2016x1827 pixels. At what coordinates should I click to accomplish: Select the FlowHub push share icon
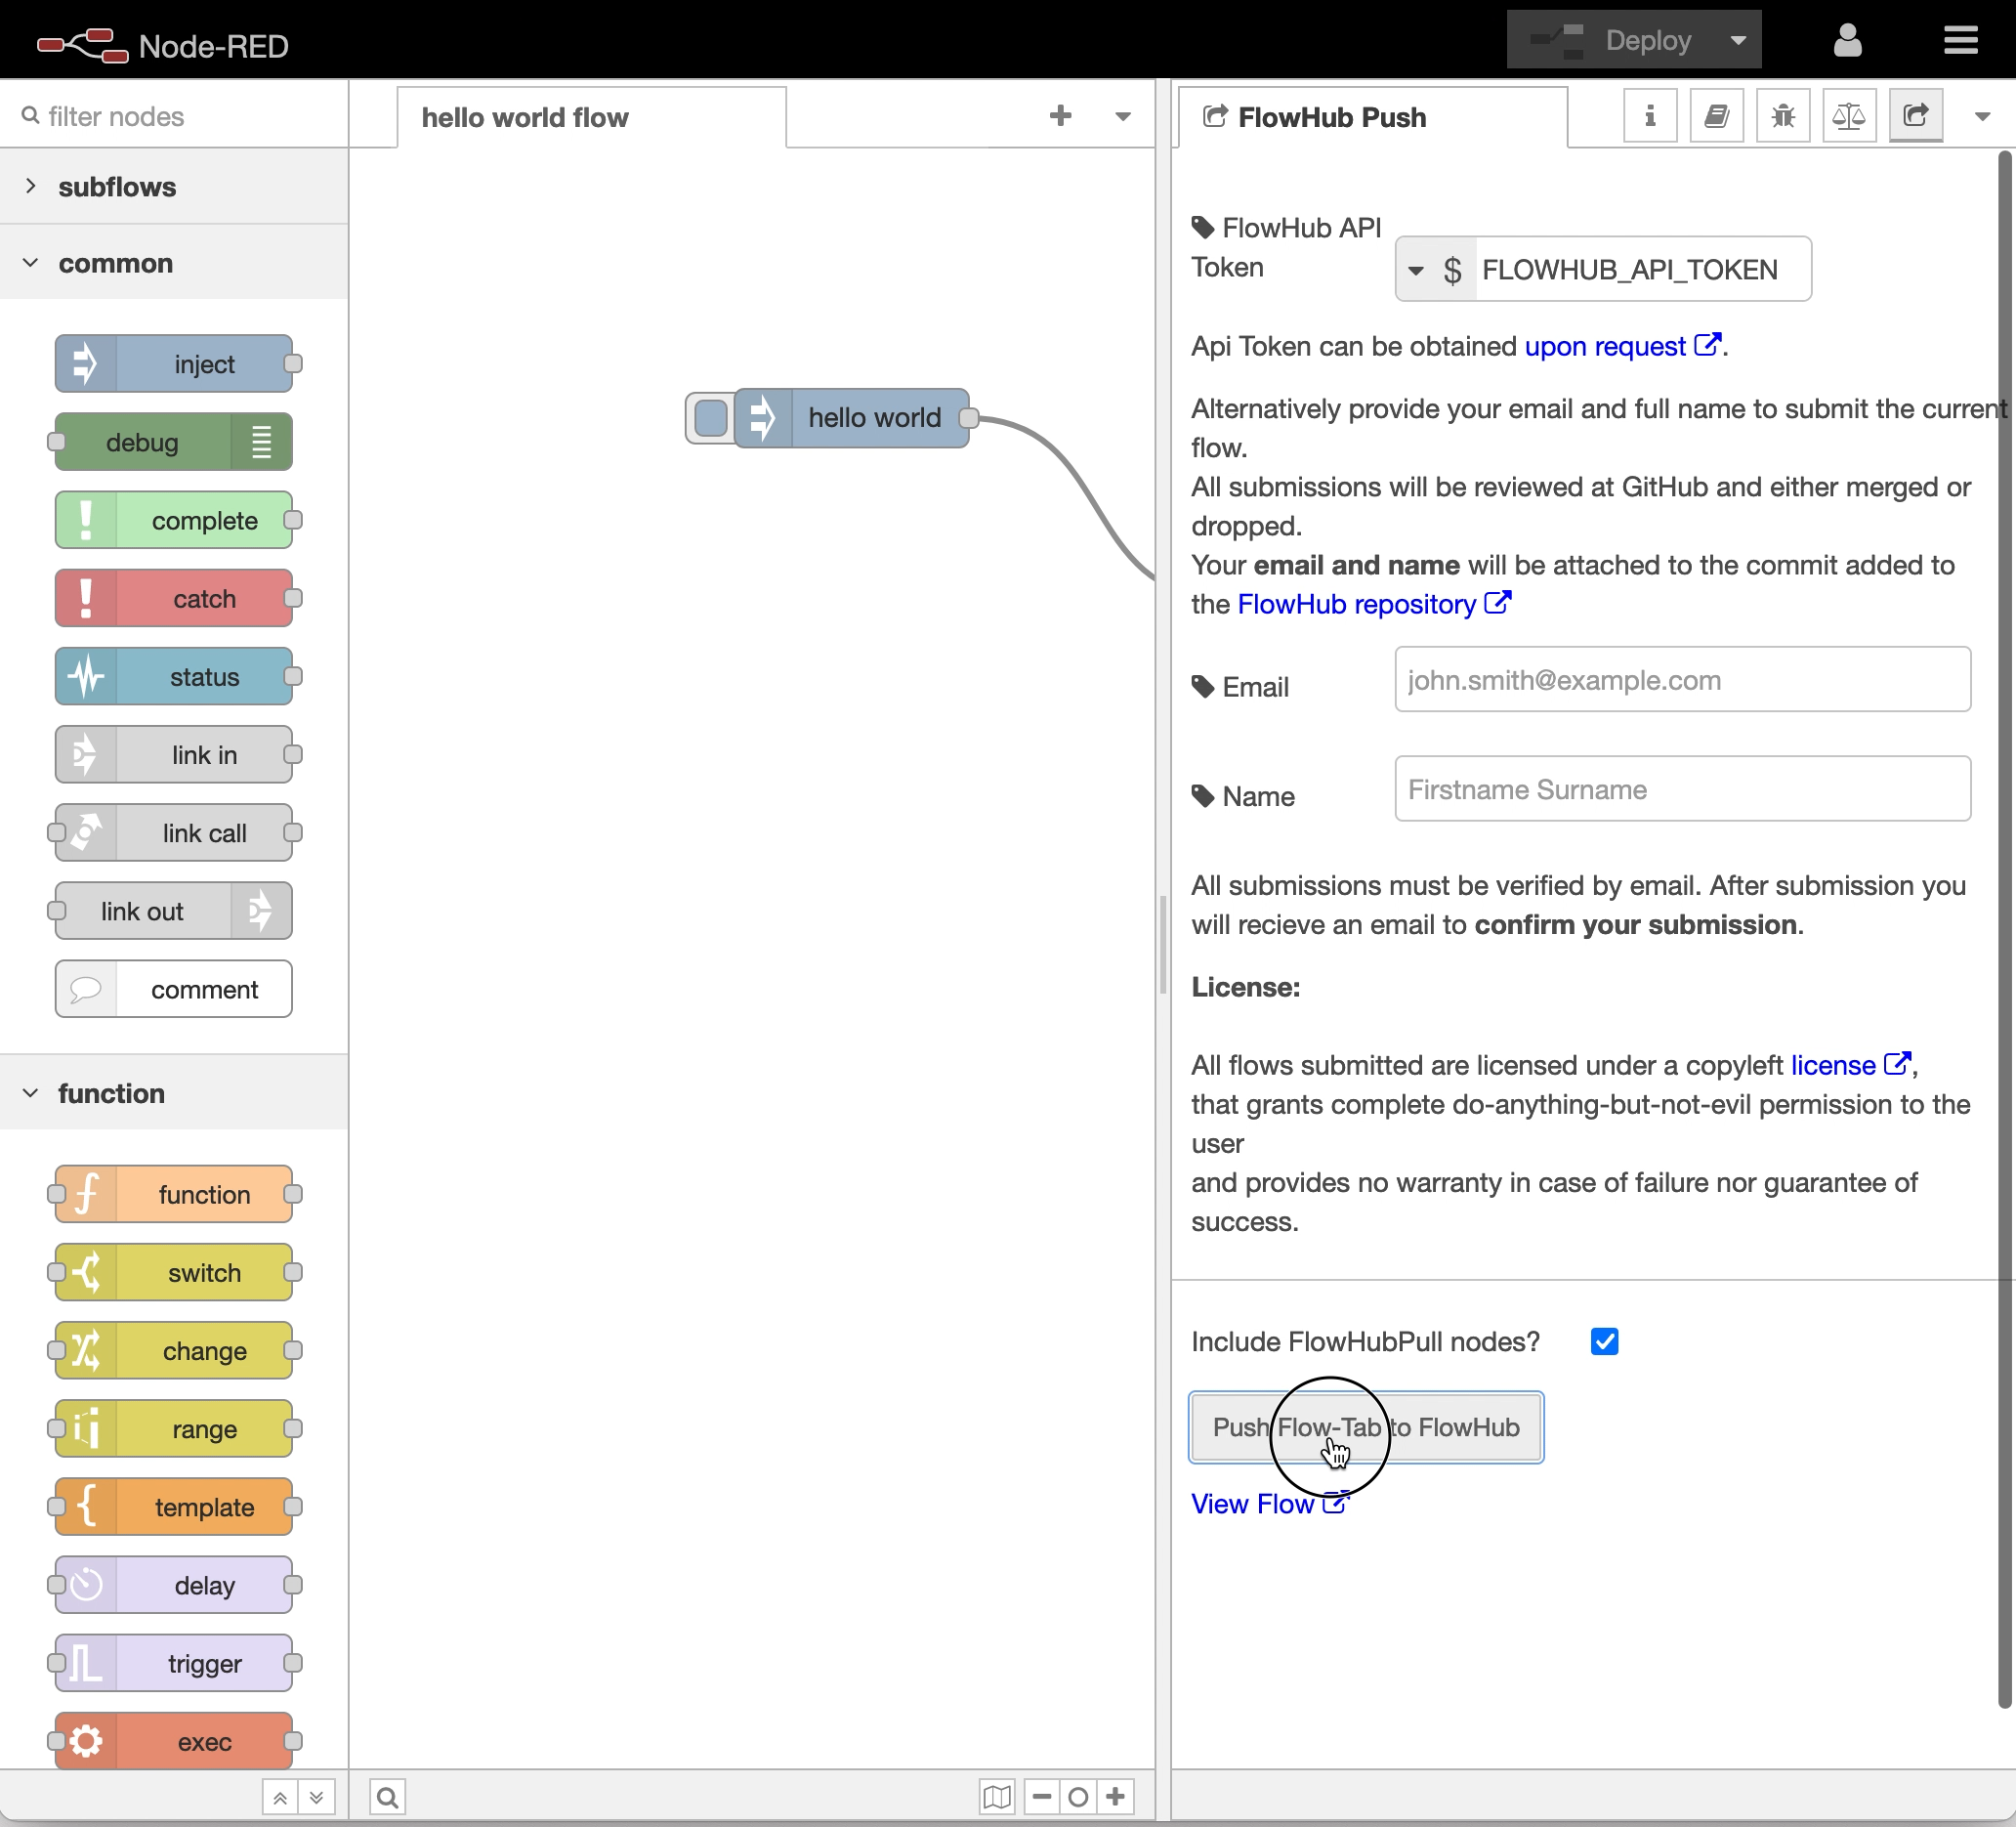1915,116
